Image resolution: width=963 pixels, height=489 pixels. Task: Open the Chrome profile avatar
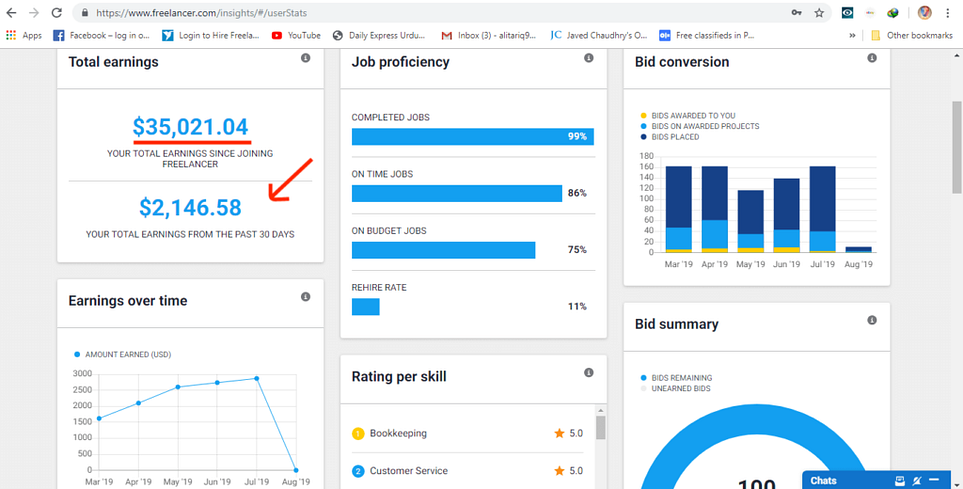coord(924,13)
